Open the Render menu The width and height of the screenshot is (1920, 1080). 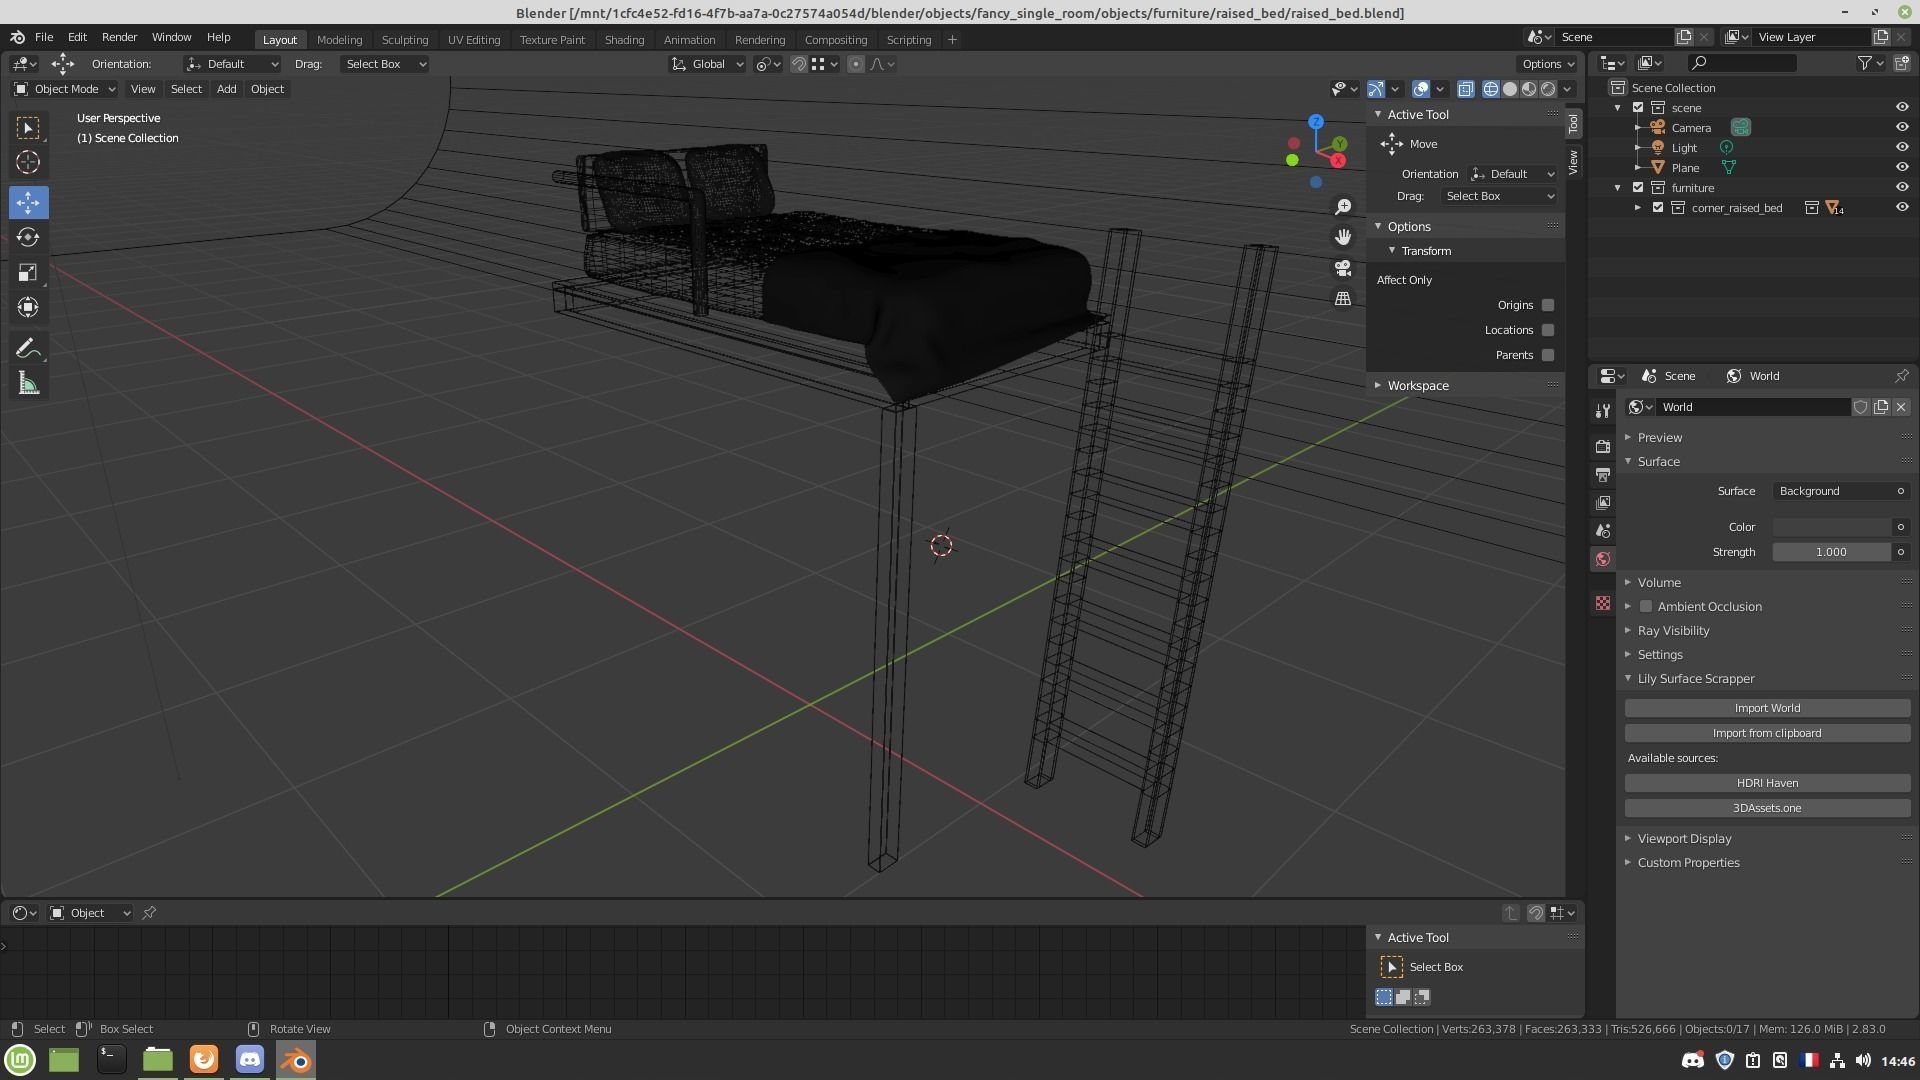pyautogui.click(x=119, y=37)
